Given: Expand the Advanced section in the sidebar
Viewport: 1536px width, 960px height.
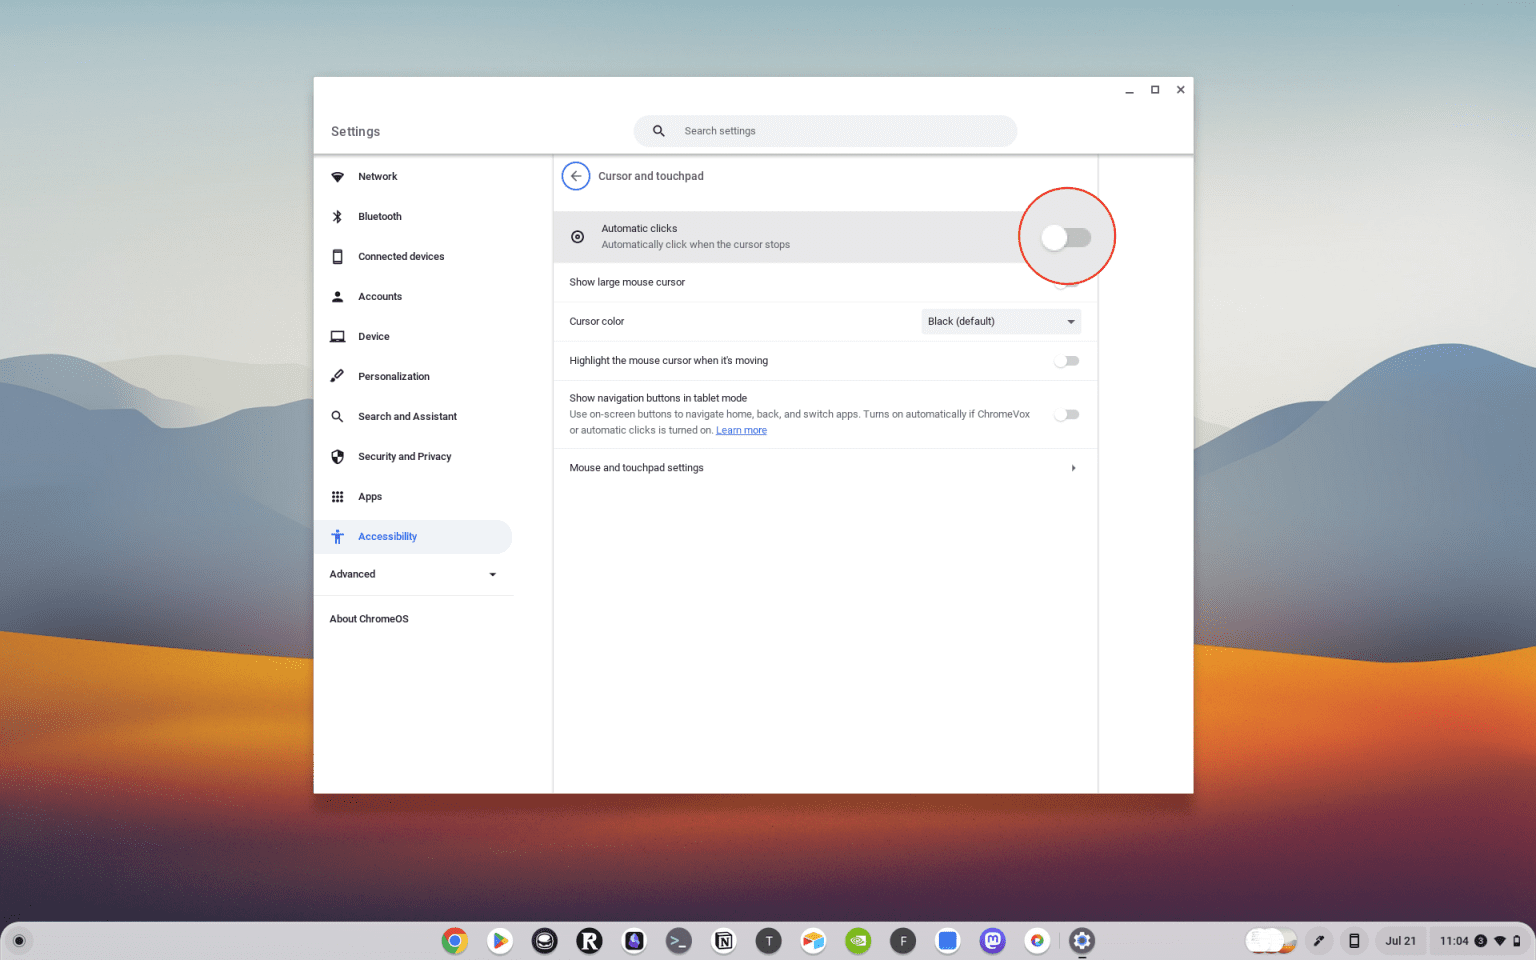Looking at the screenshot, I should coord(414,574).
